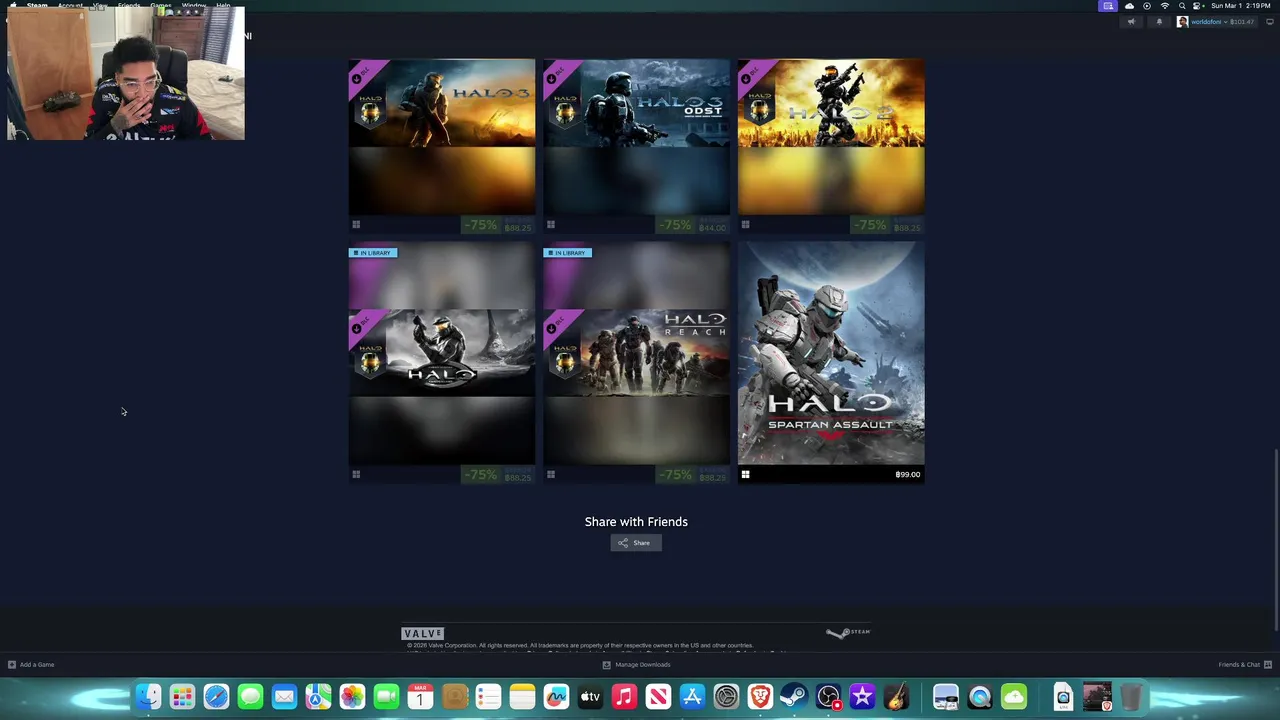This screenshot has height=720, width=1280.
Task: Click the purple screen-sharing menu bar icon
Action: 1107,6
